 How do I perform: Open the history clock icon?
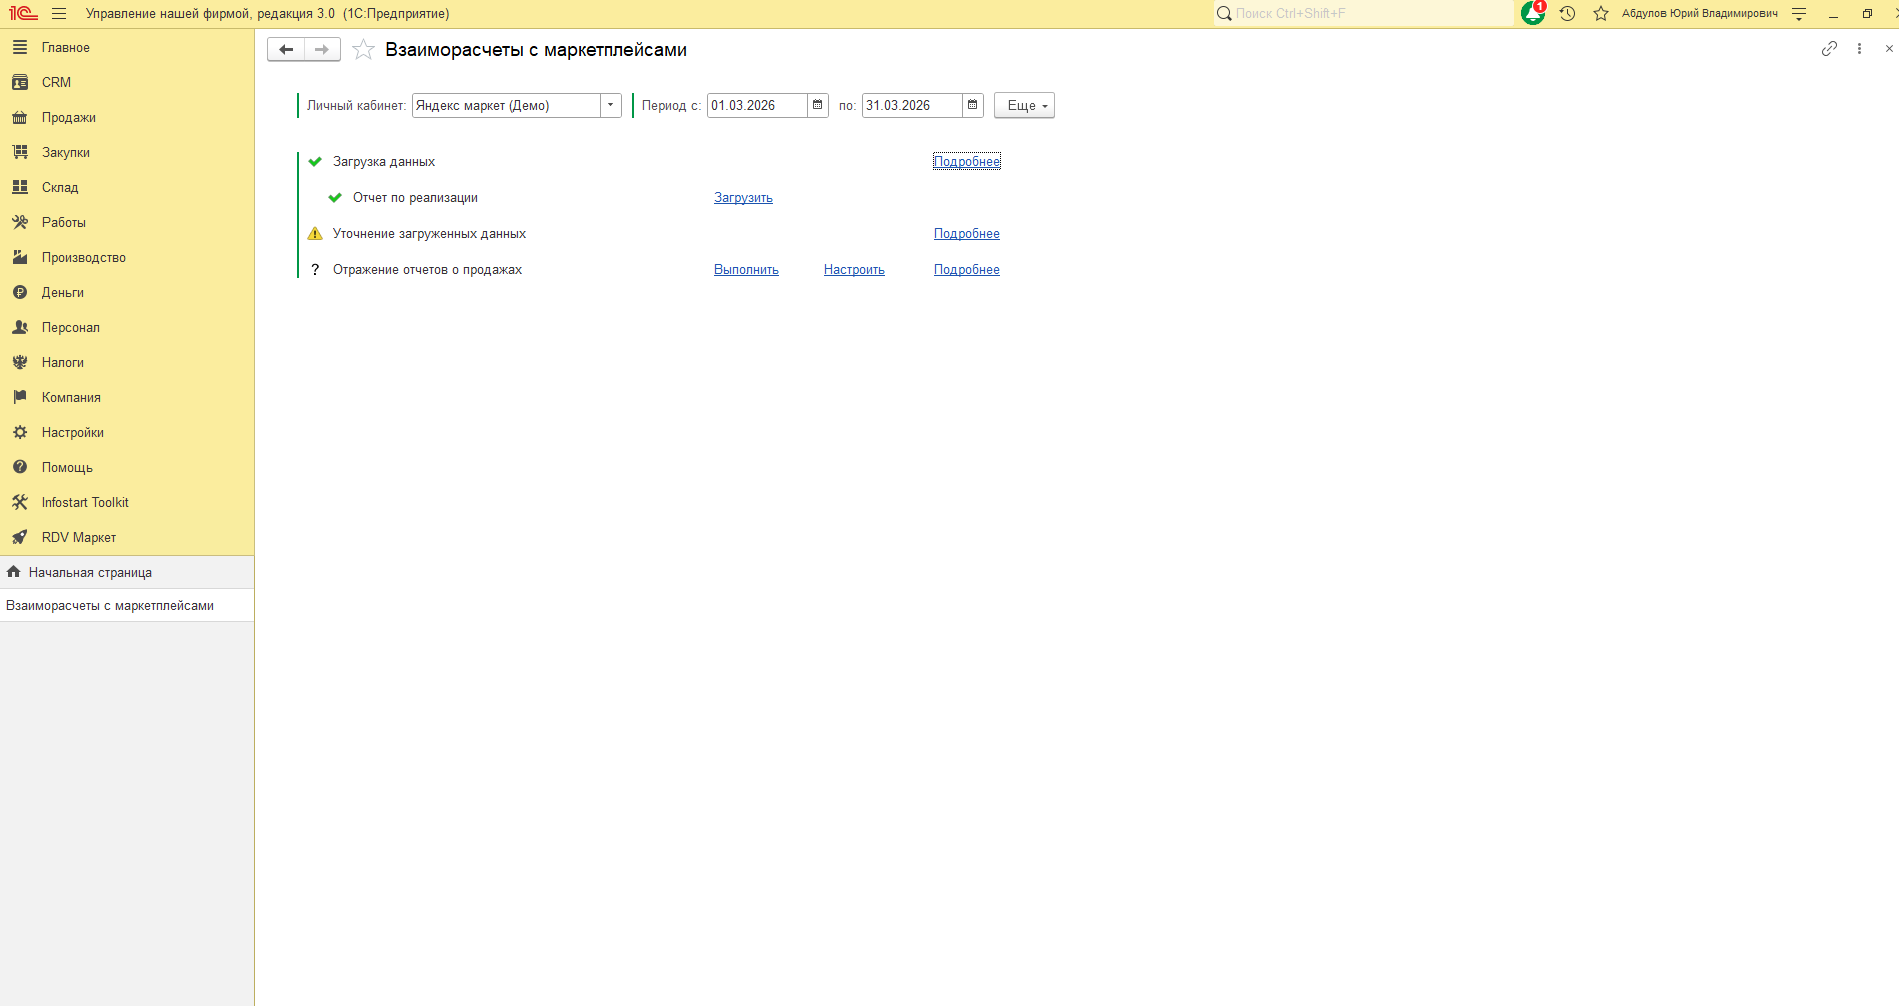click(x=1567, y=14)
